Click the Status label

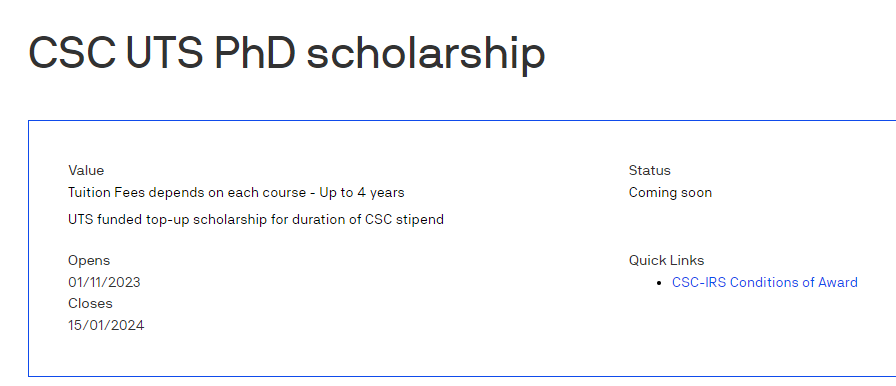point(649,170)
